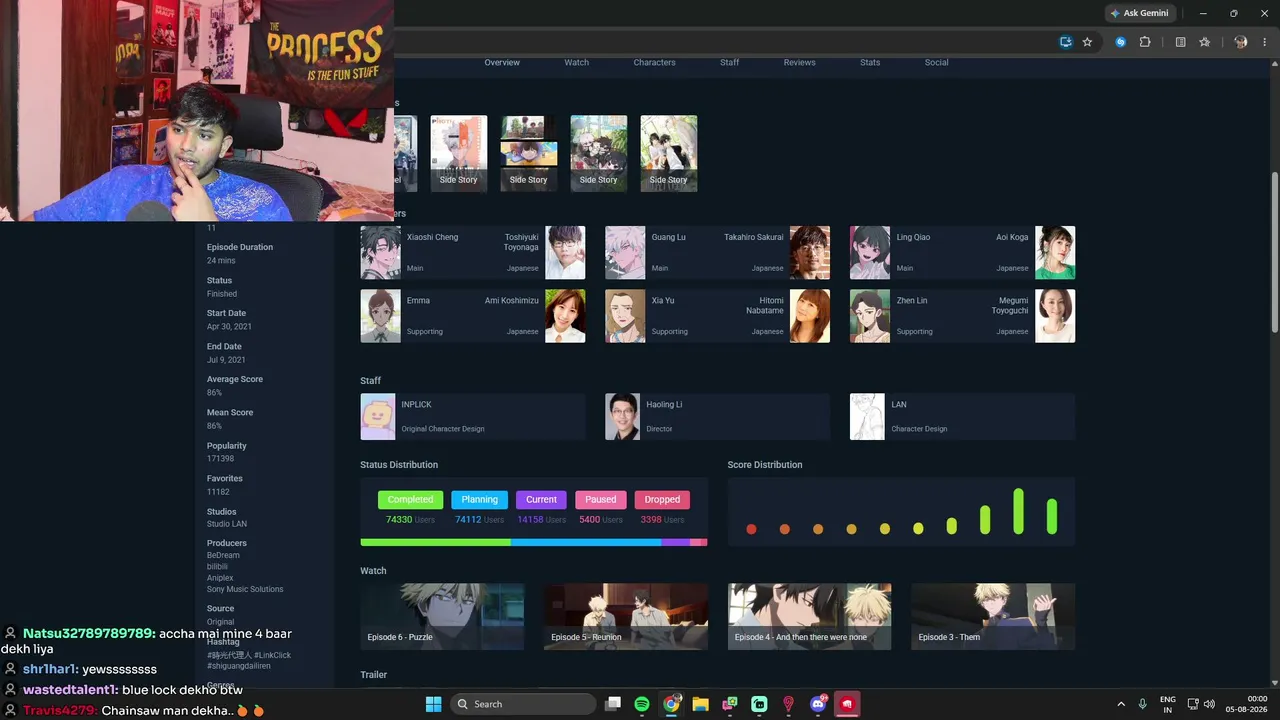
Task: Open the bookmarks list star icon
Action: click(x=1205, y=42)
